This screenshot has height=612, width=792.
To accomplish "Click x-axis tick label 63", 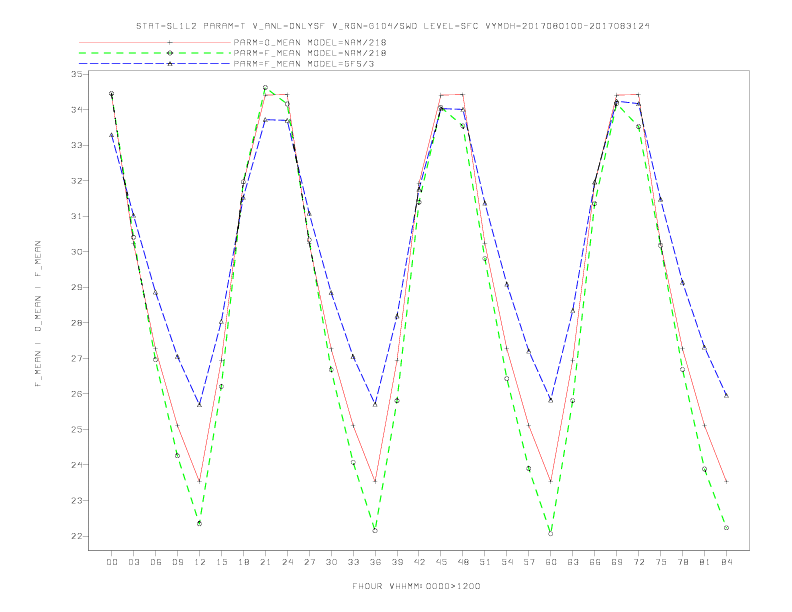I will tap(573, 562).
